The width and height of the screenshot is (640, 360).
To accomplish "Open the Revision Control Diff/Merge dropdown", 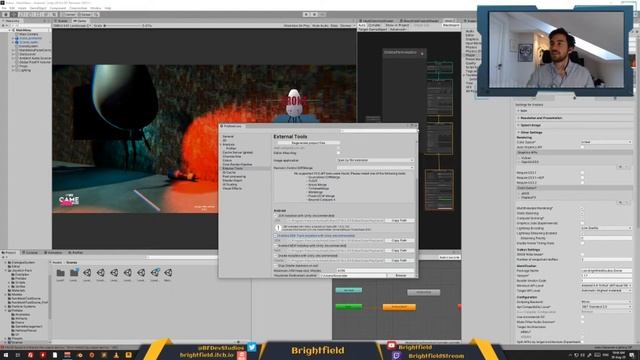I will 375,168.
